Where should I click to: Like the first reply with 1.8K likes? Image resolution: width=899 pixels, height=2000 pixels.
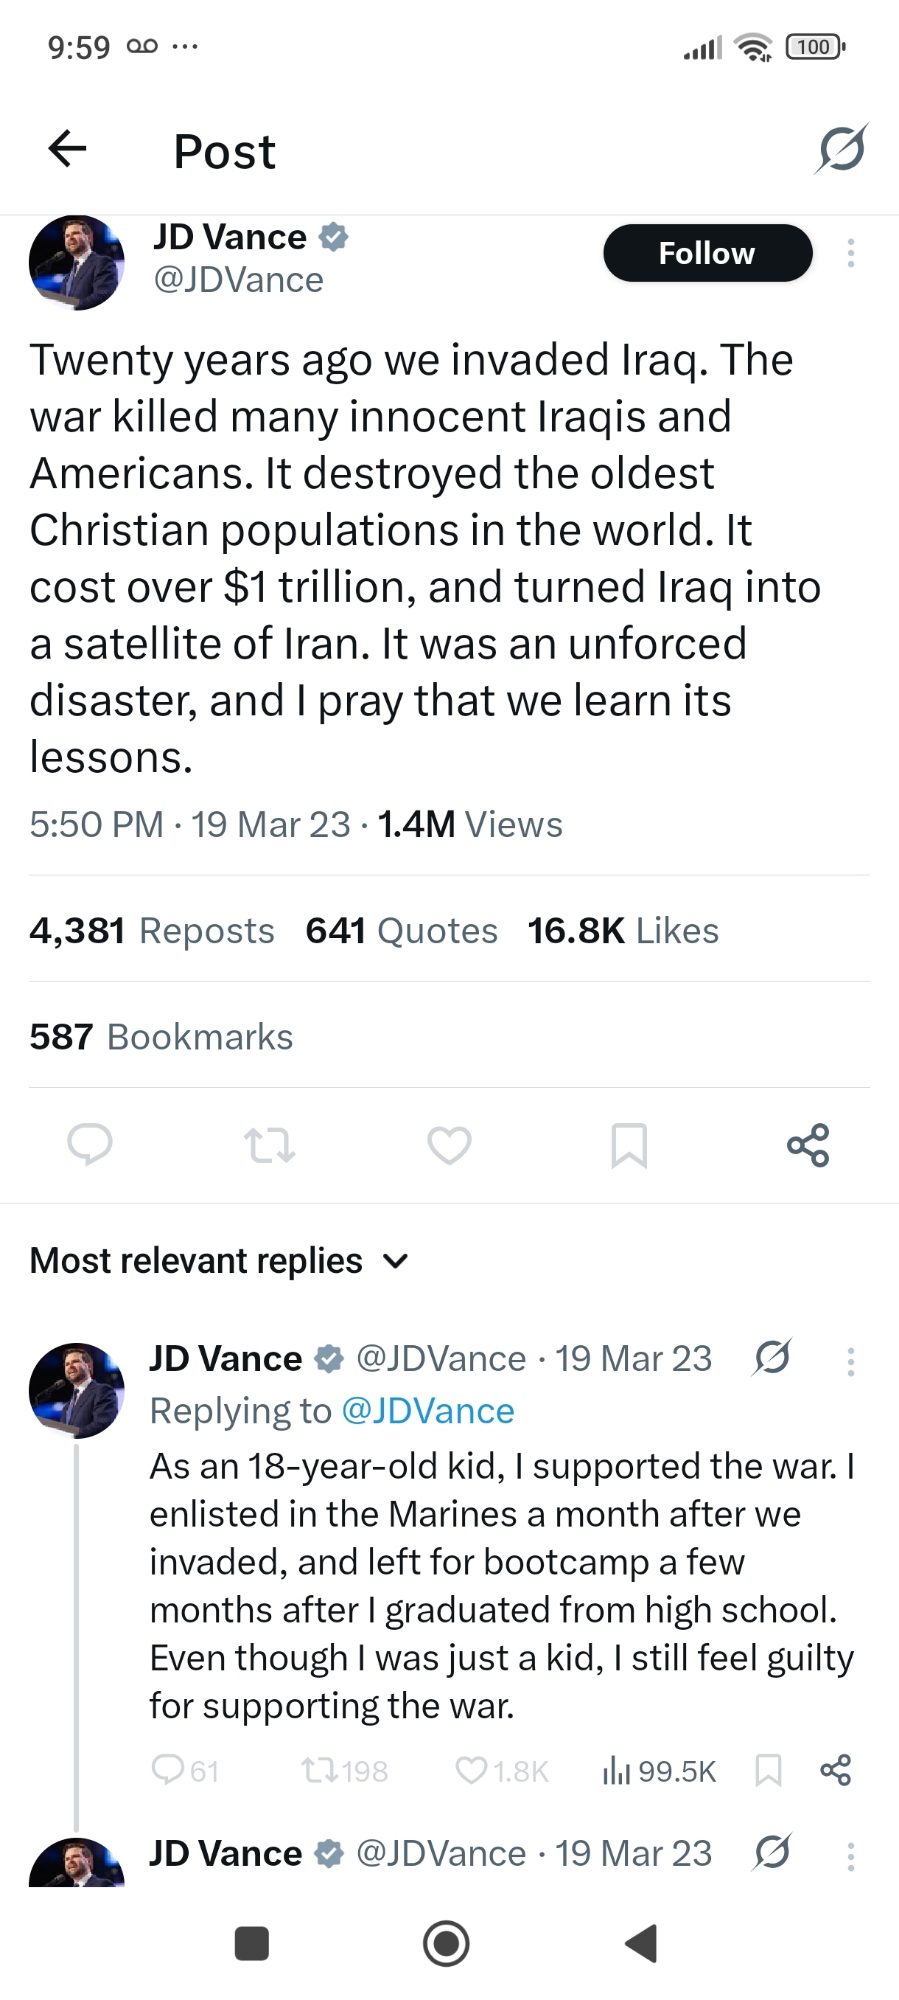pos(471,1771)
